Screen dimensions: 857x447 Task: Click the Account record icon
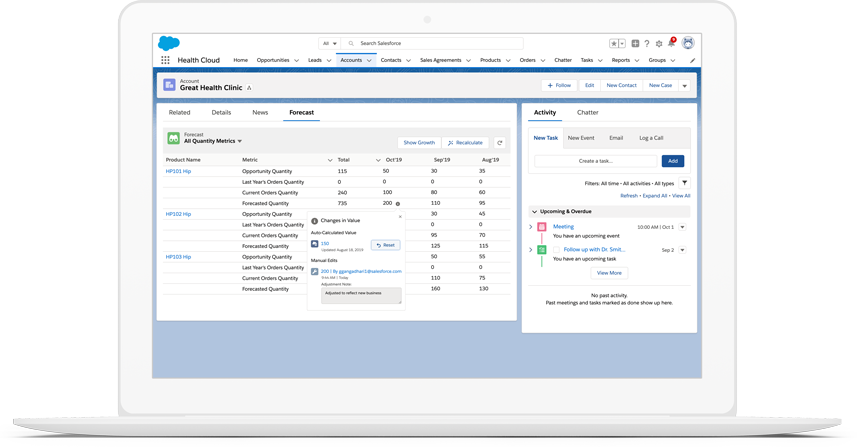(x=169, y=85)
